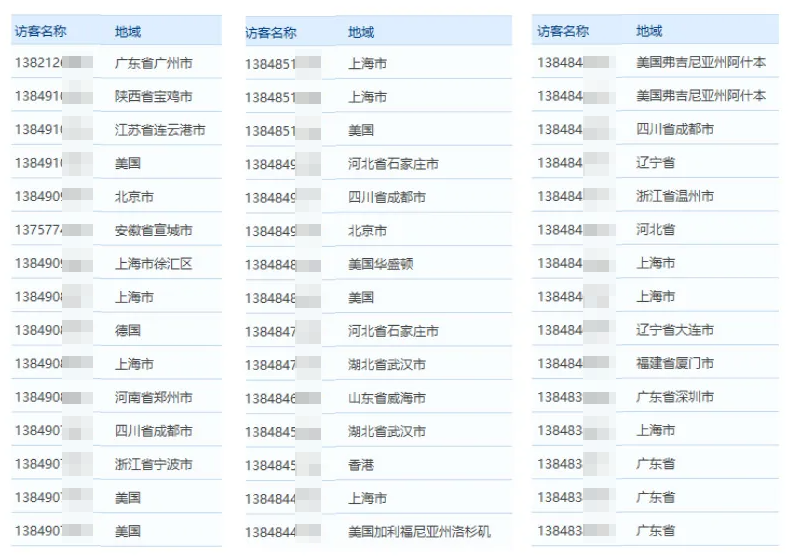This screenshot has width=791, height=557.
Task: Select visitor ID in 美国华盛顿 row
Action: [x=283, y=264]
